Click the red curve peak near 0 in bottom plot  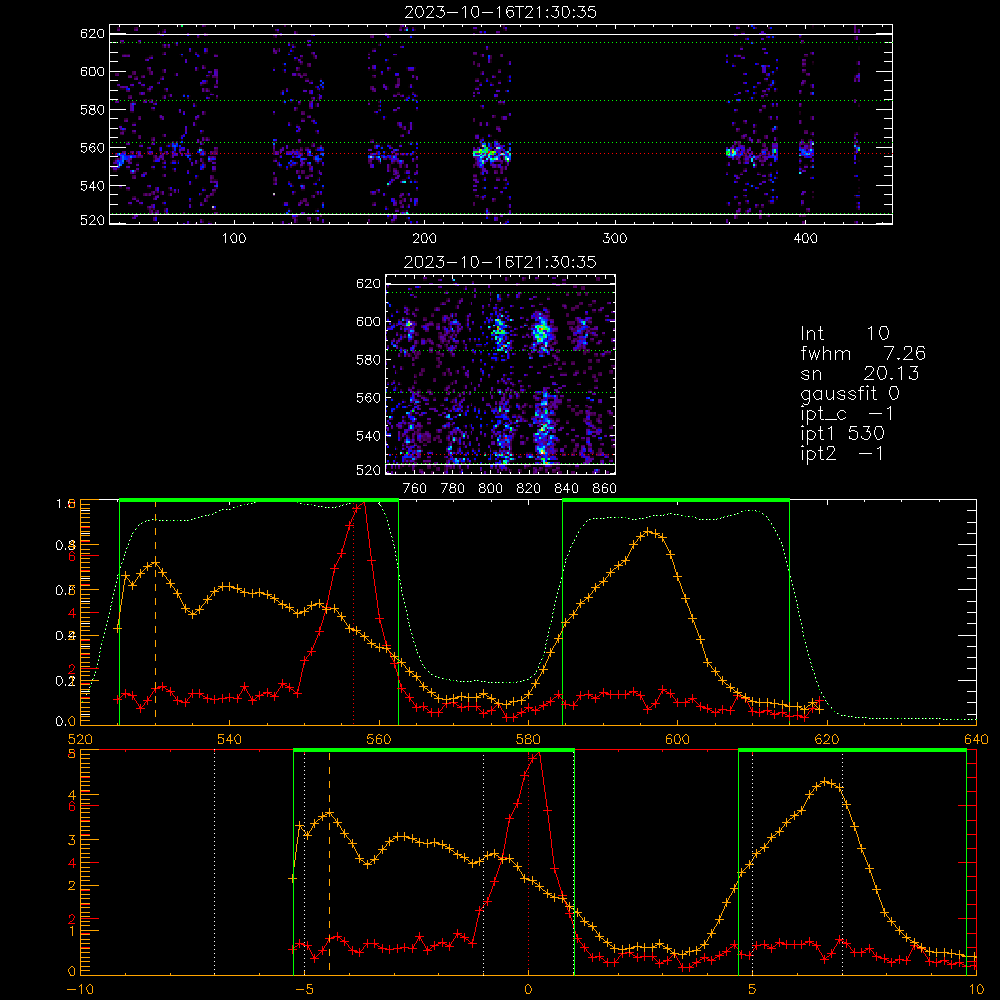538,753
